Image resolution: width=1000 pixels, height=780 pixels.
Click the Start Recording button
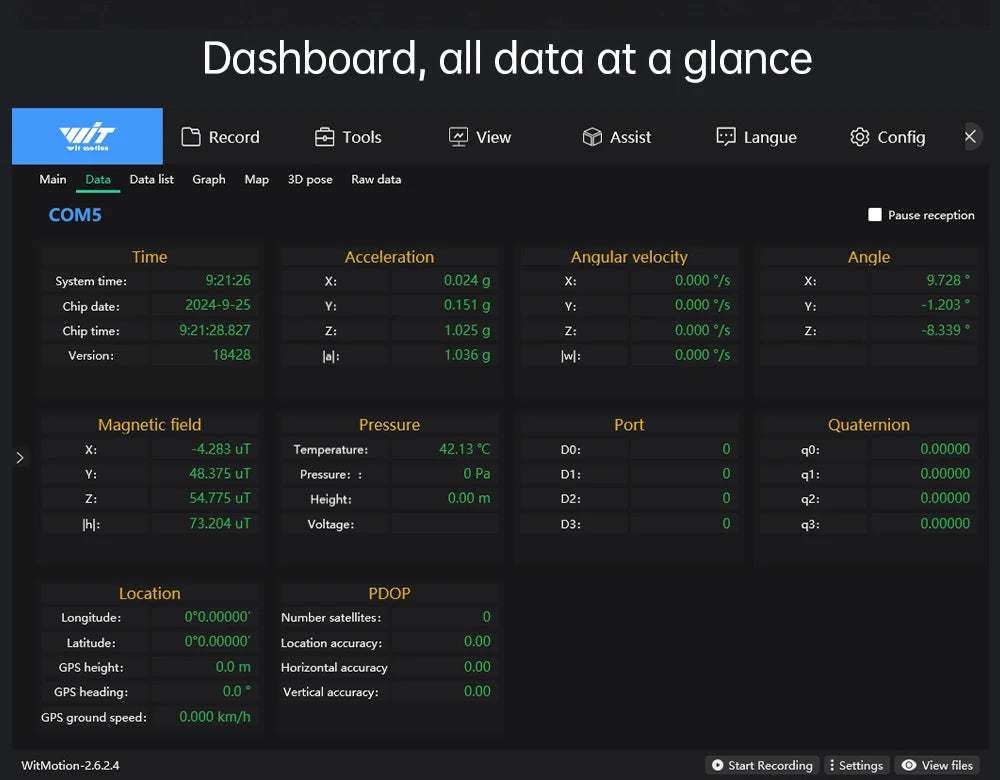(x=762, y=765)
